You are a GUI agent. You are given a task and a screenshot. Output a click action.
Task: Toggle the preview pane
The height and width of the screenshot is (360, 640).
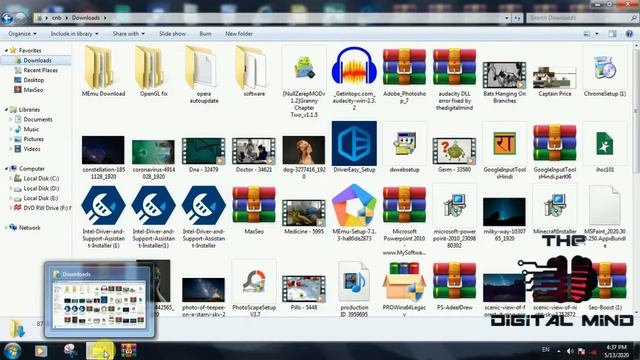tap(612, 34)
